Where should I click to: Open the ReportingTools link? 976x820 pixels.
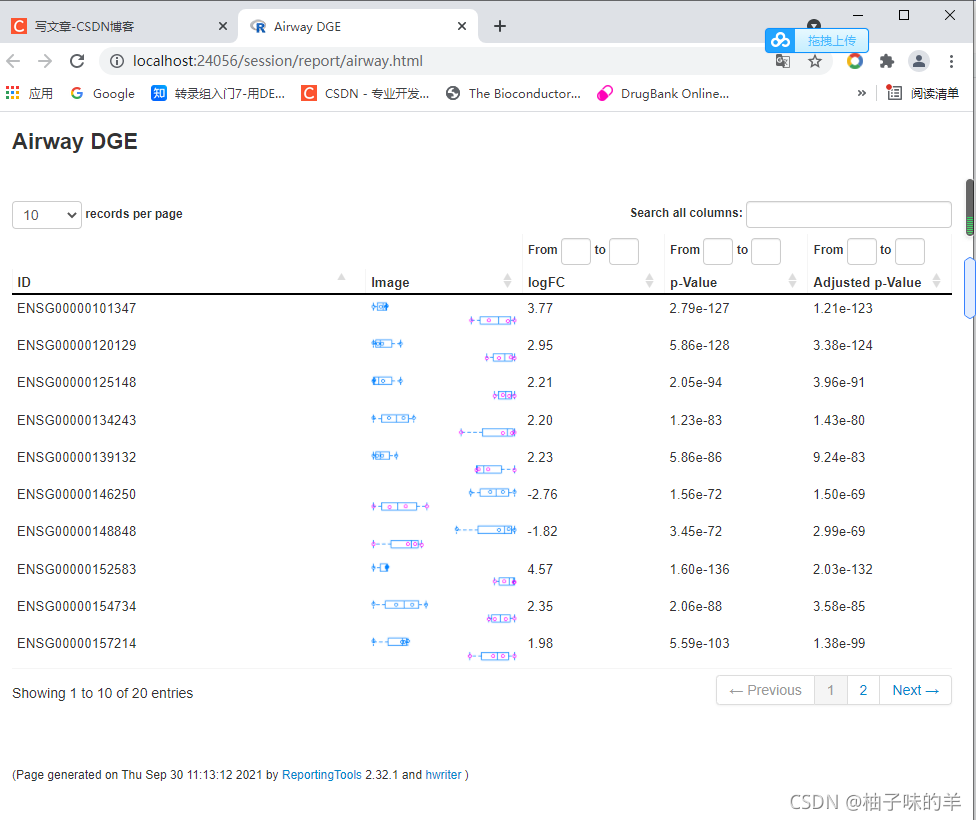tap(321, 774)
